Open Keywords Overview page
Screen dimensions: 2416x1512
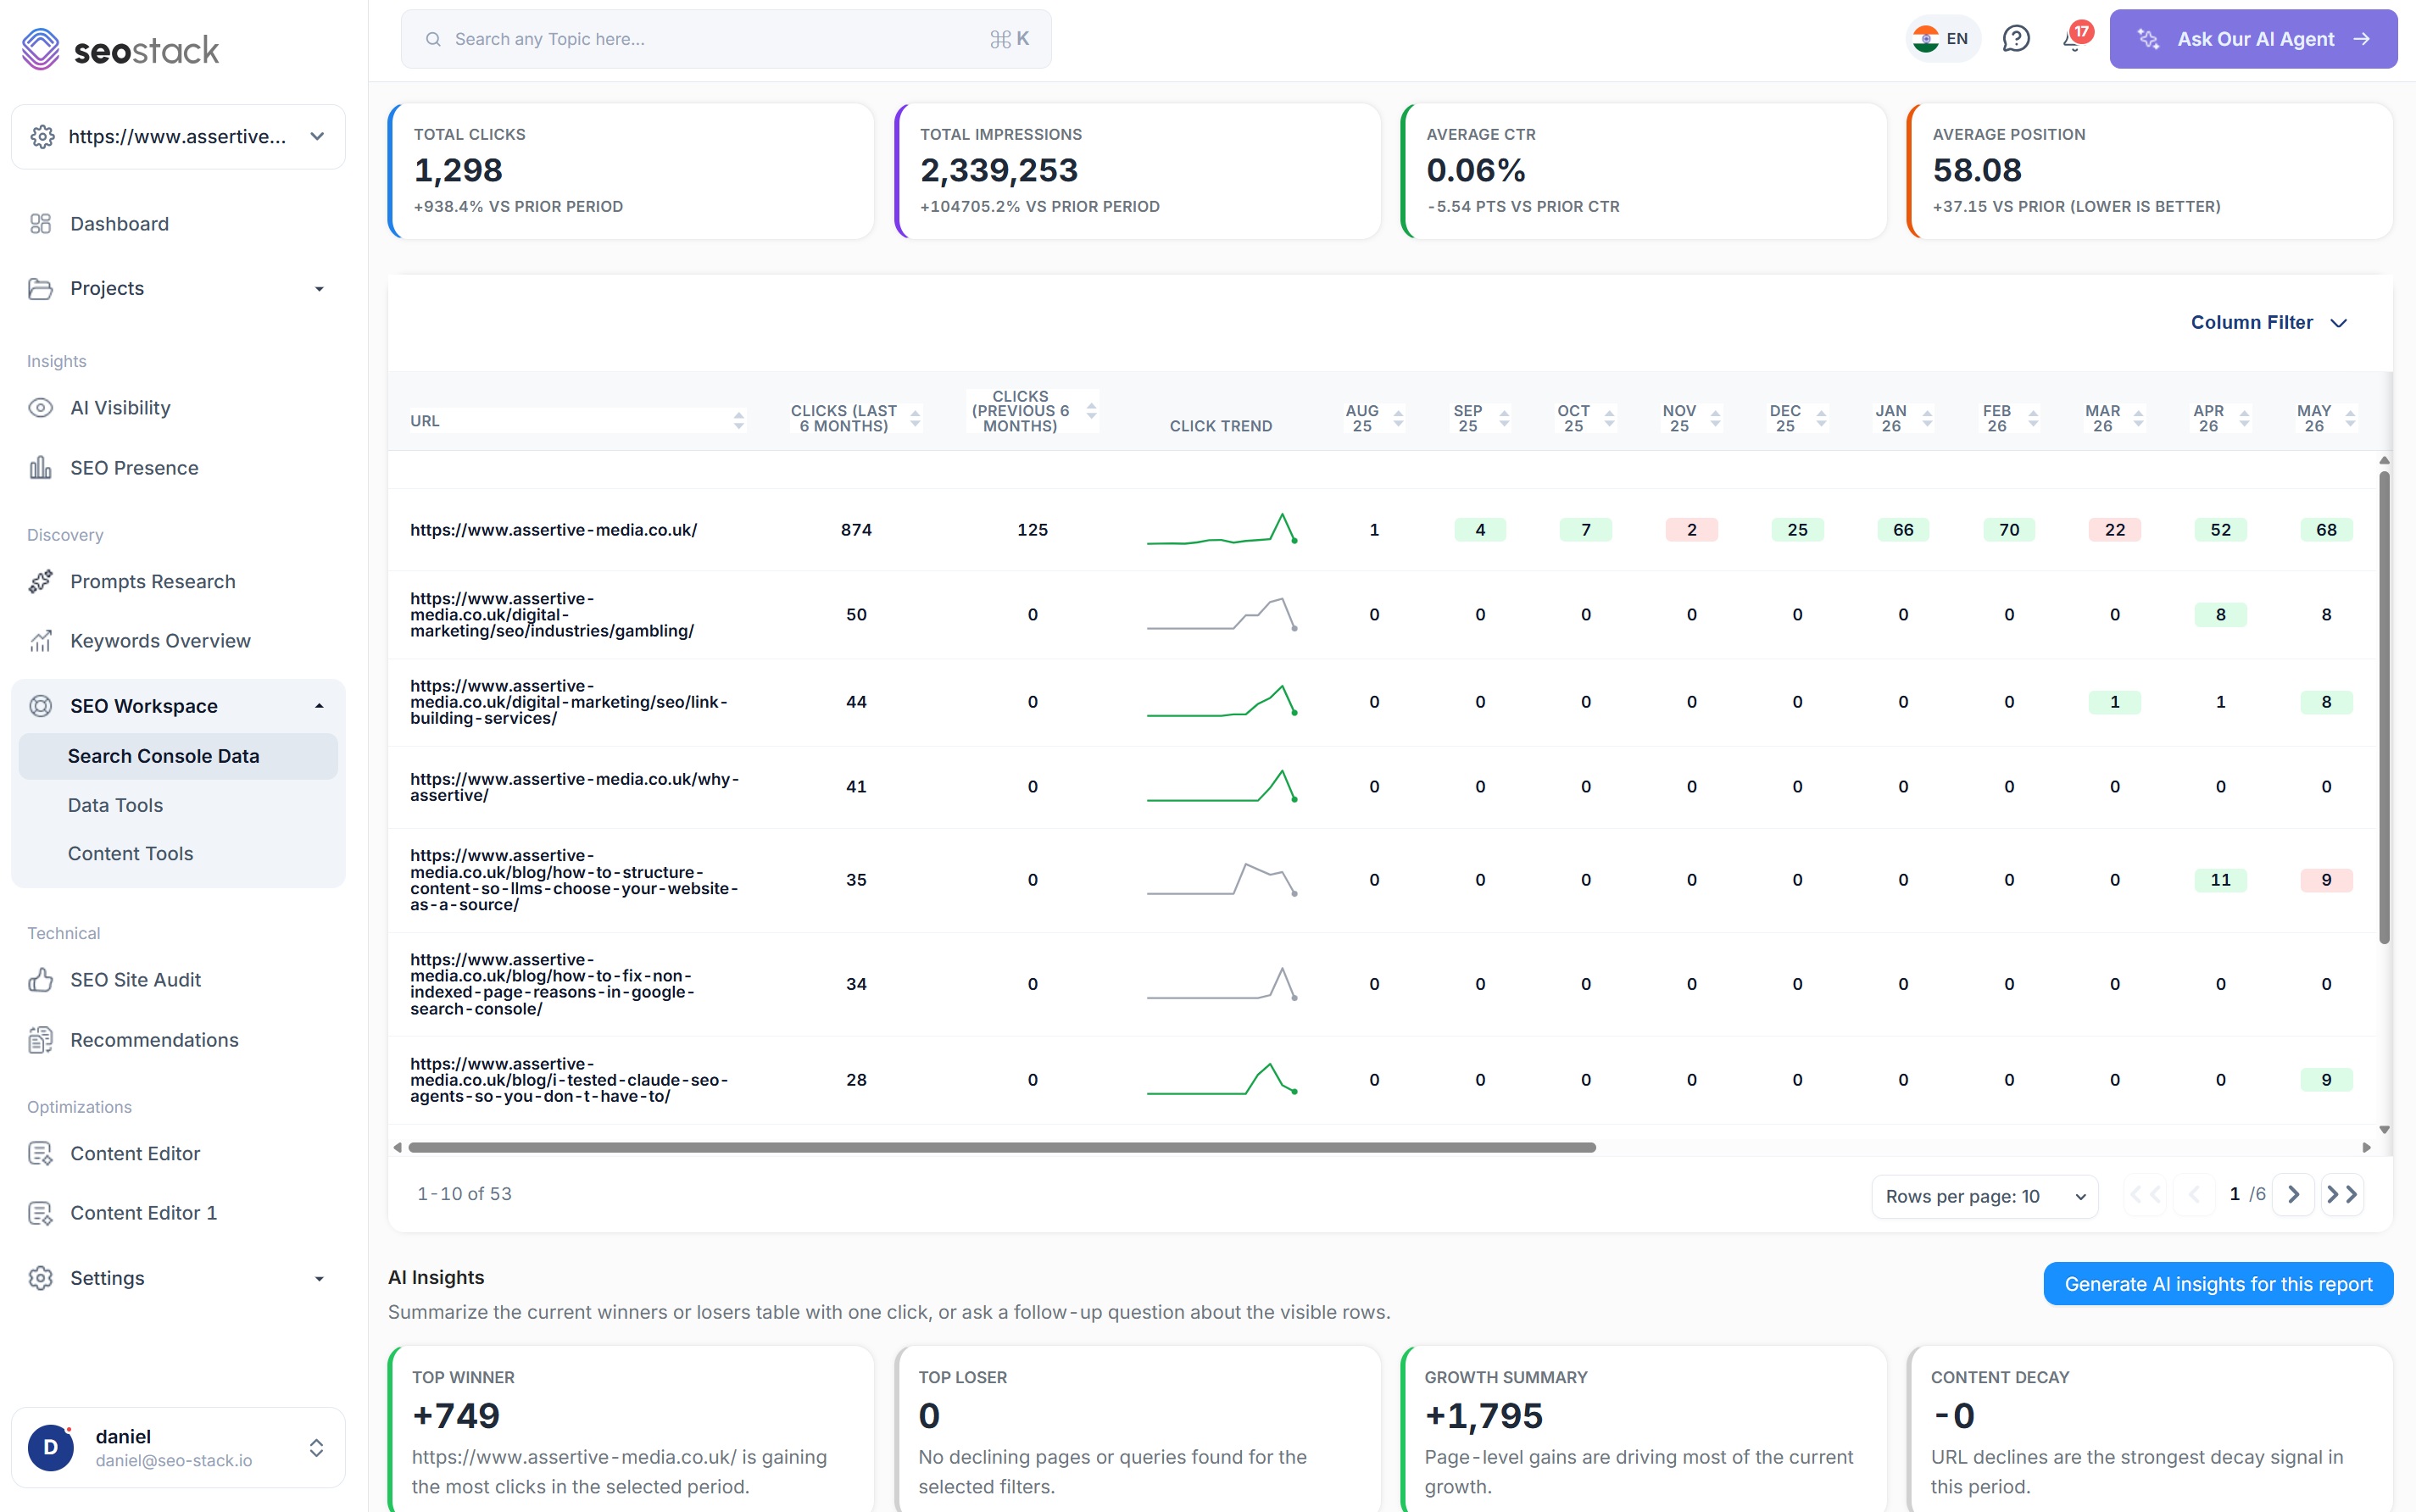click(160, 641)
